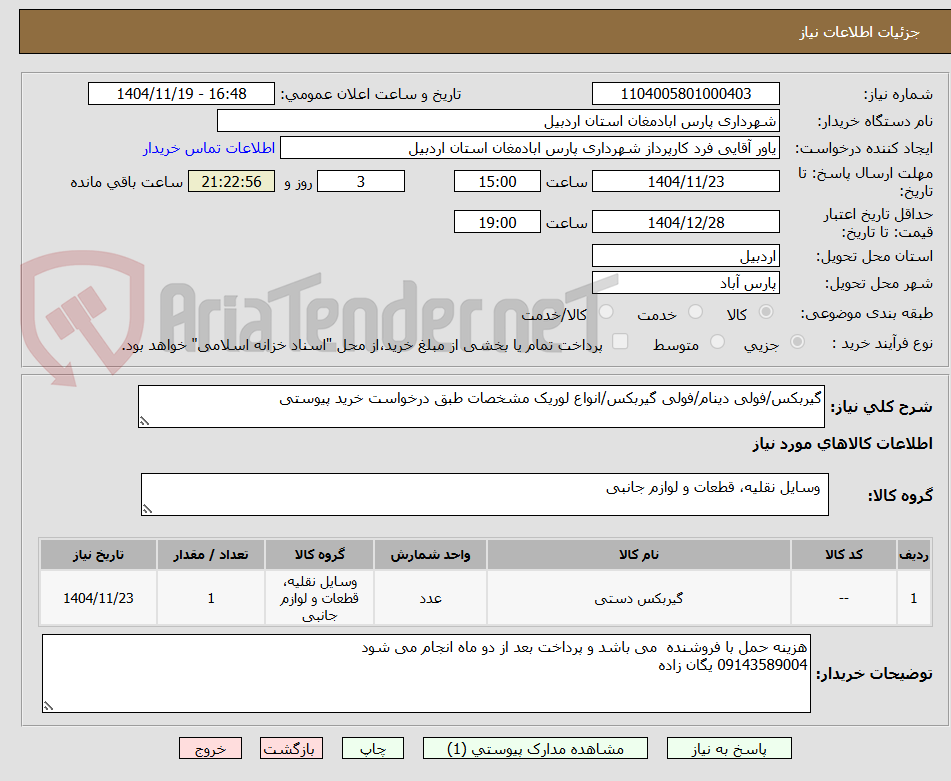Click the price validity date 1404/12/28 field
Viewport: 951px width, 781px height.
coord(685,223)
